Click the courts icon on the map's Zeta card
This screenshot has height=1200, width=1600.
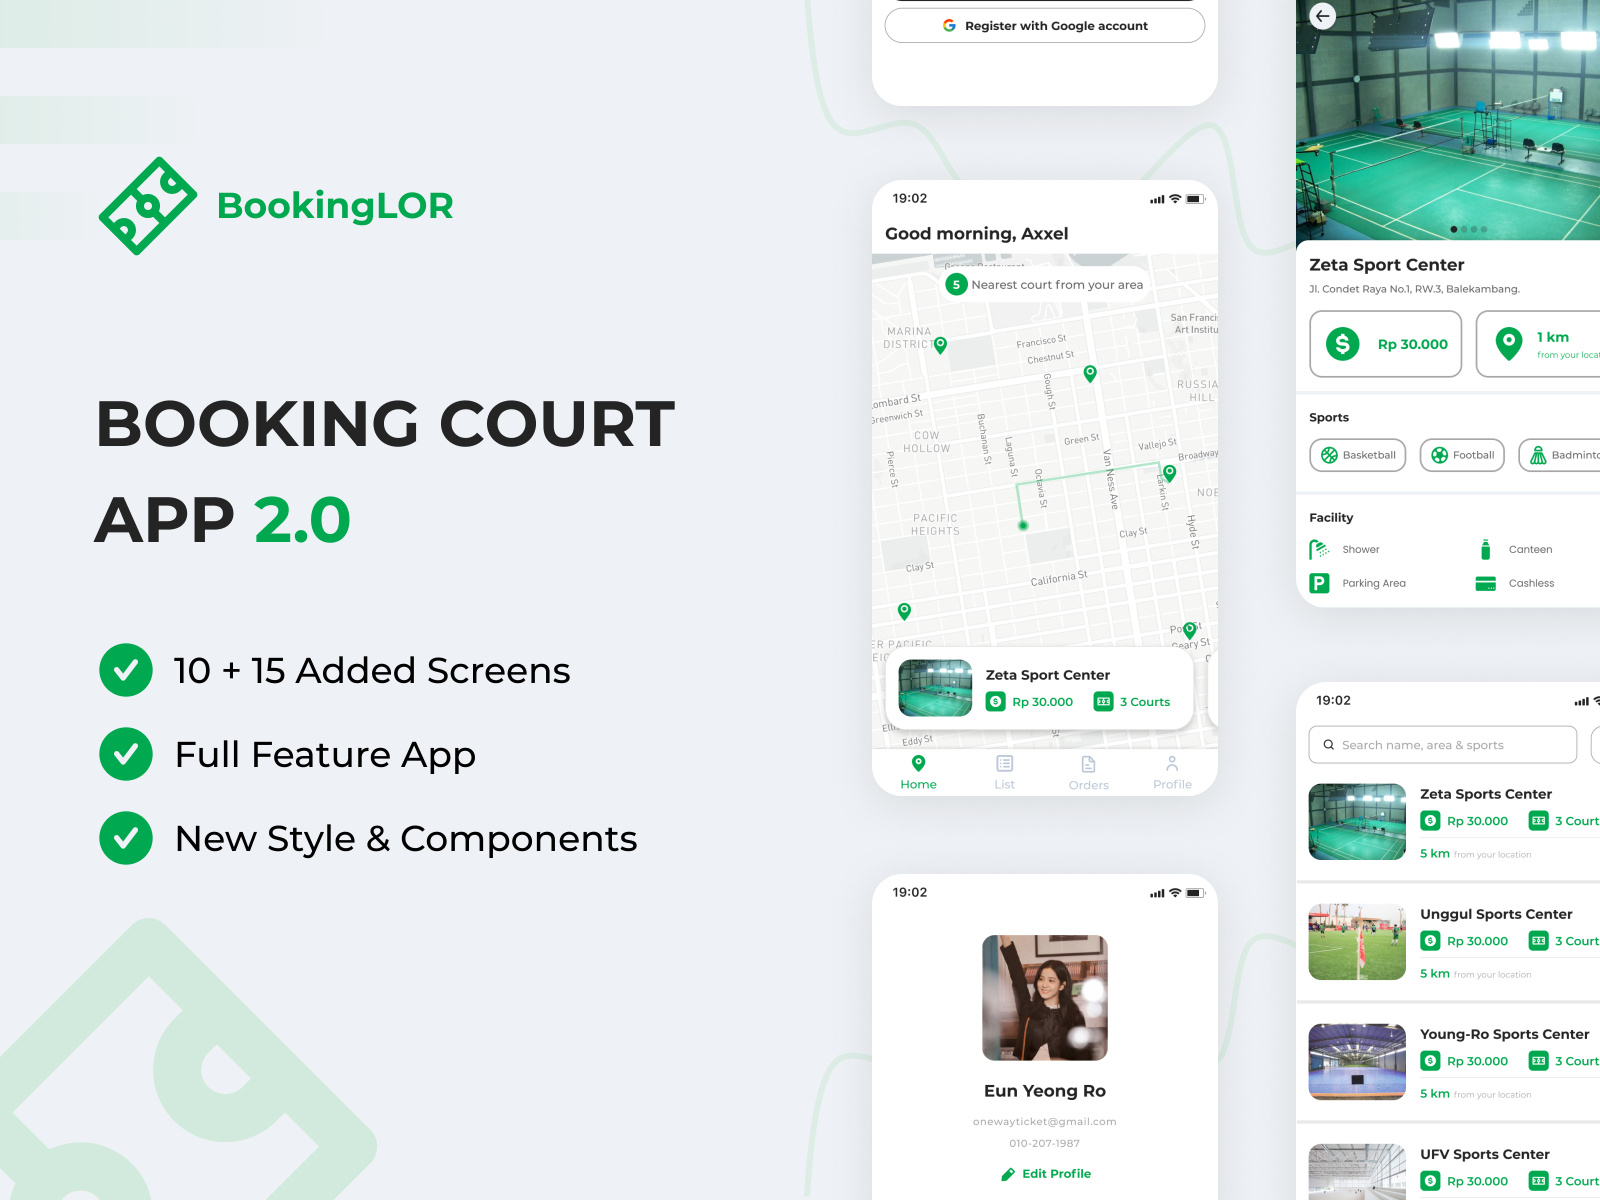coord(1103,702)
